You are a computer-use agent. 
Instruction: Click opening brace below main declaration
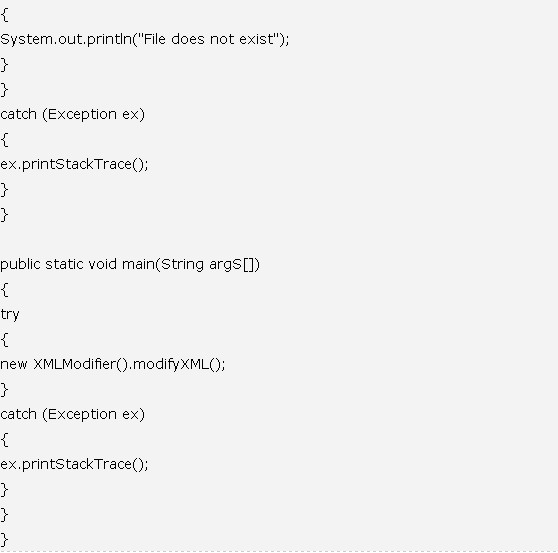pos(5,290)
